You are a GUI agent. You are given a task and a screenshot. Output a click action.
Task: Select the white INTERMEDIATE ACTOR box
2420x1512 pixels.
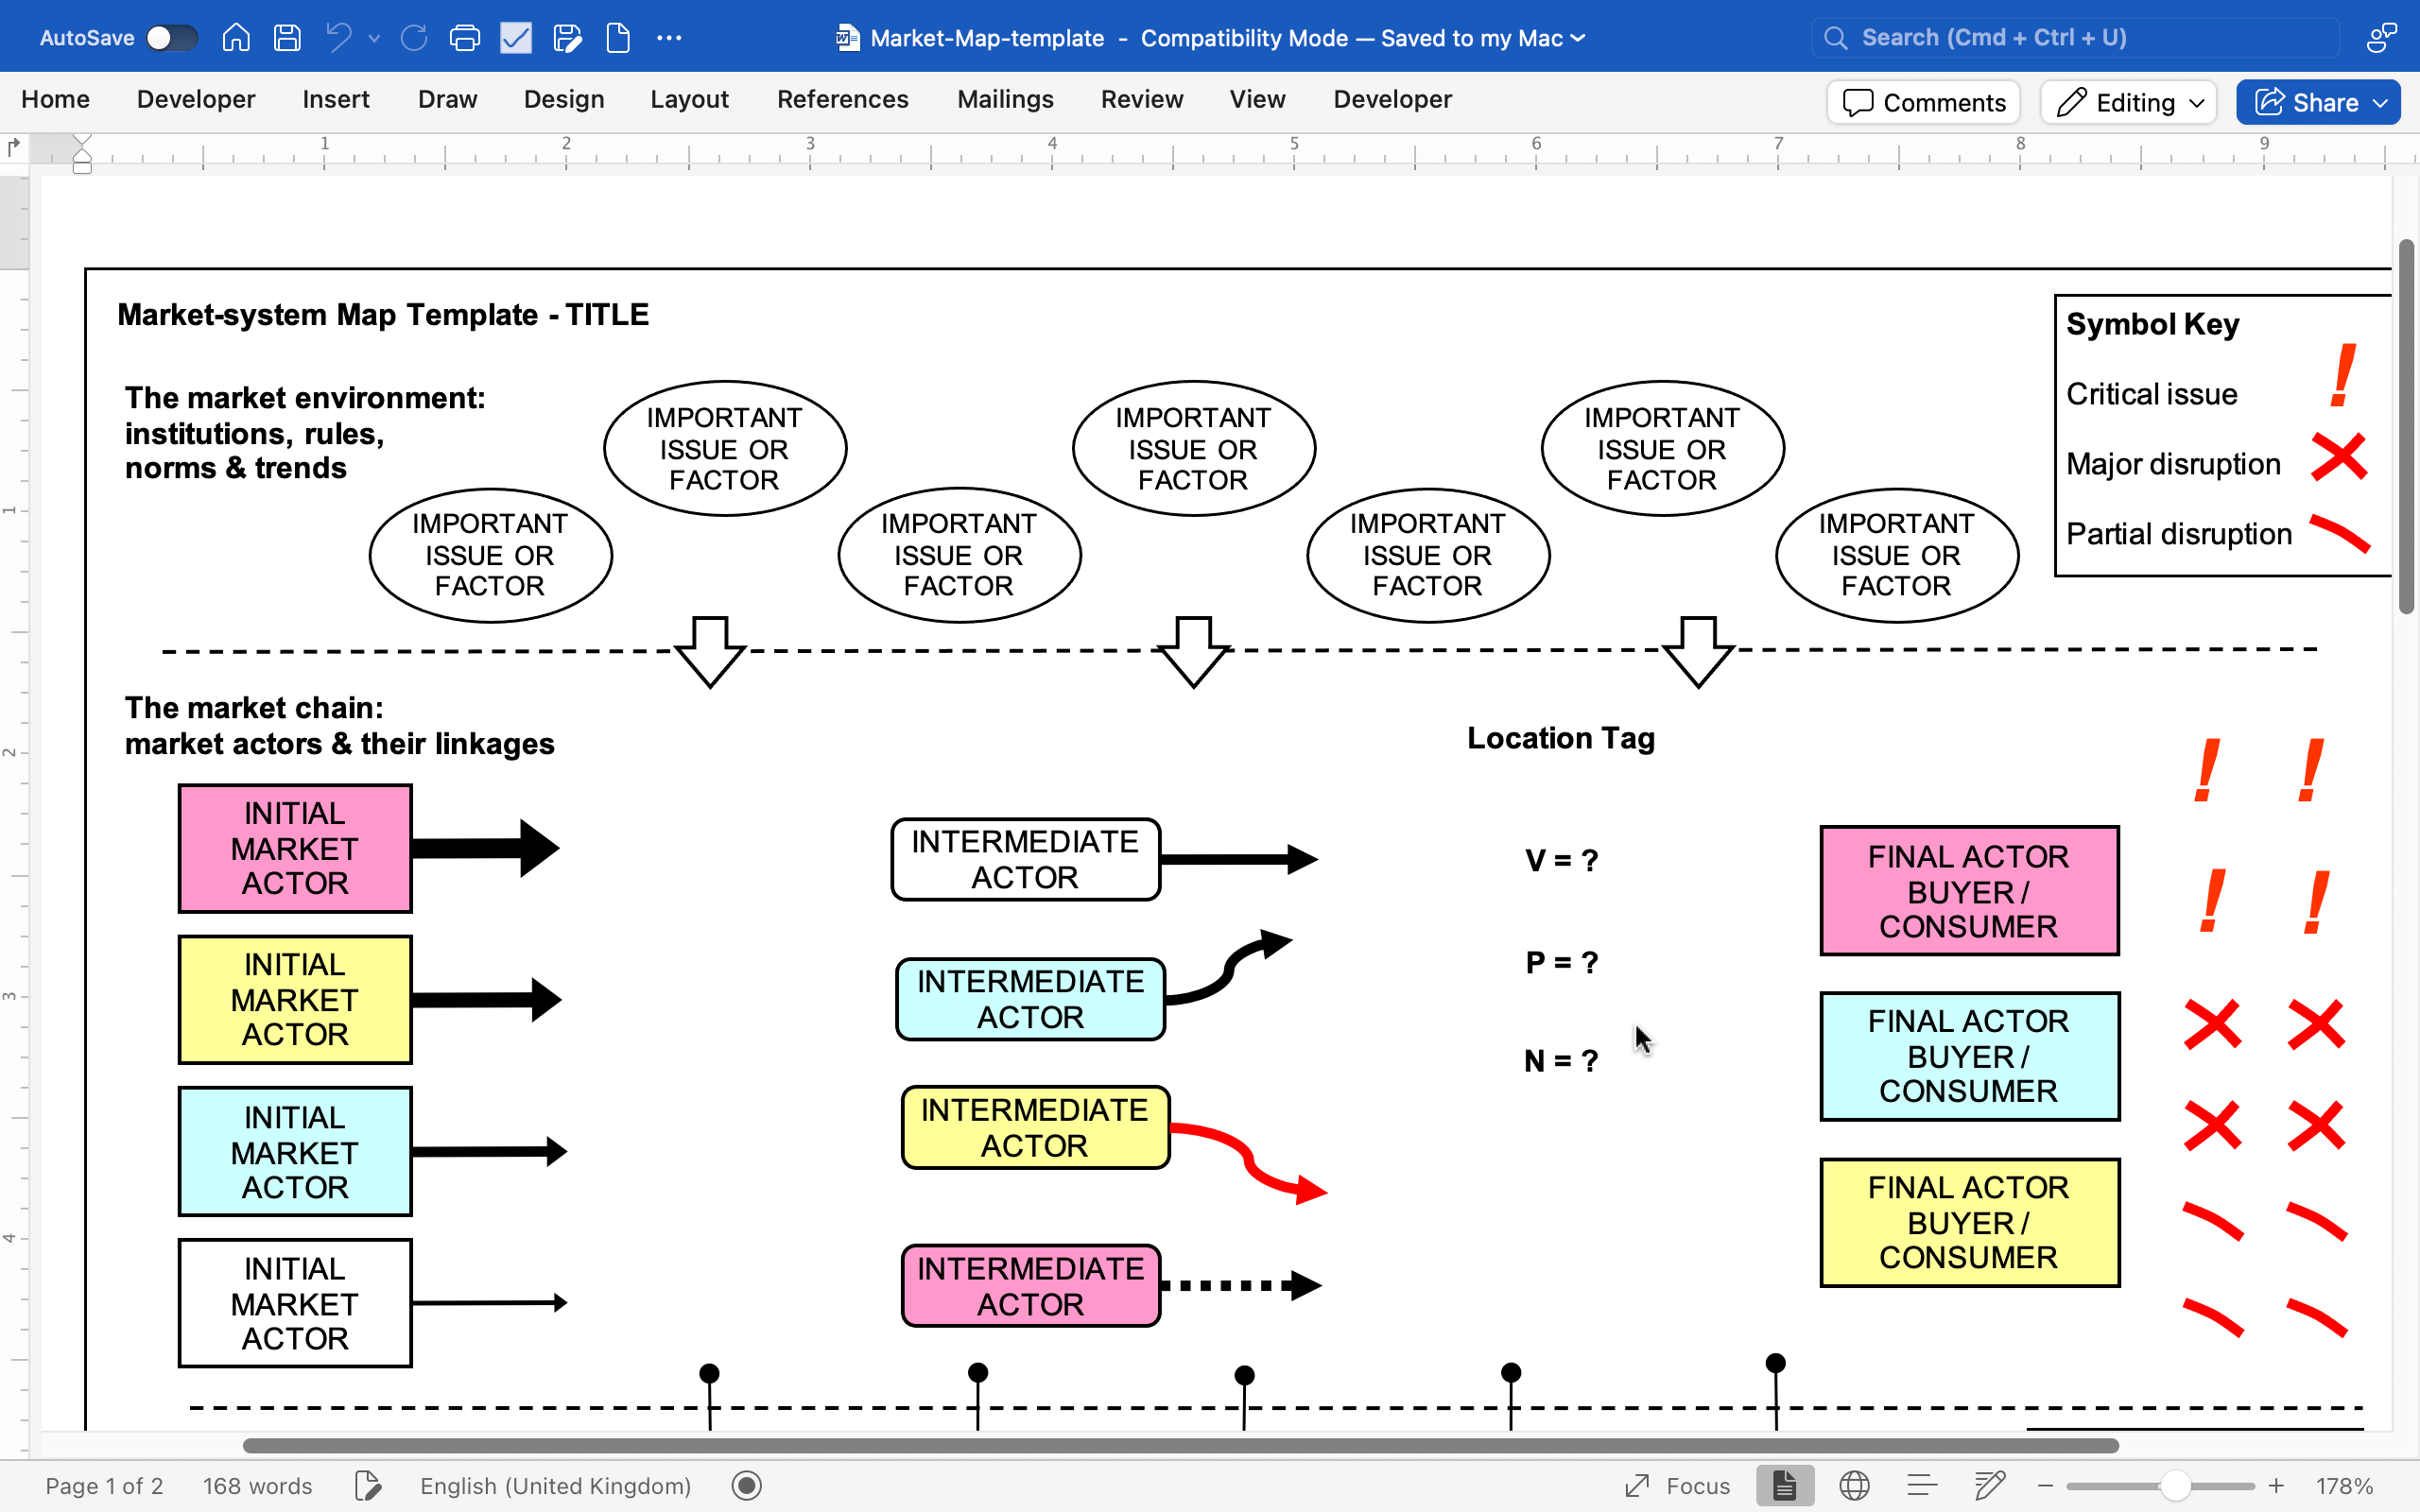pos(1025,859)
